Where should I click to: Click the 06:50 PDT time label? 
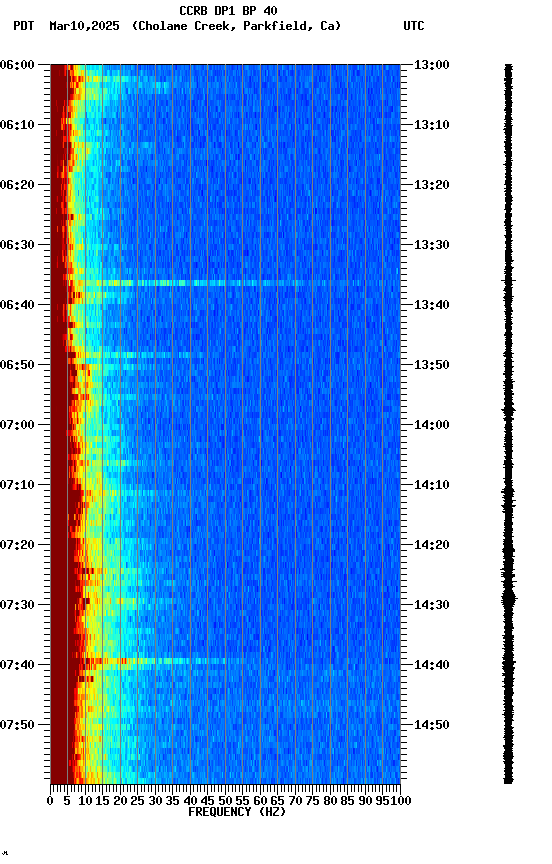[17, 365]
